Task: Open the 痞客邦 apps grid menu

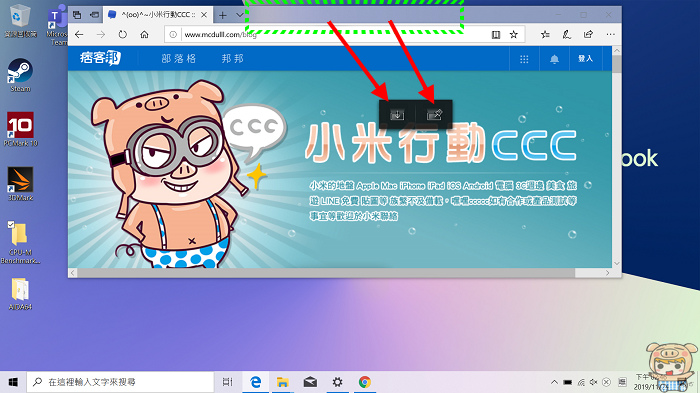Action: point(524,59)
